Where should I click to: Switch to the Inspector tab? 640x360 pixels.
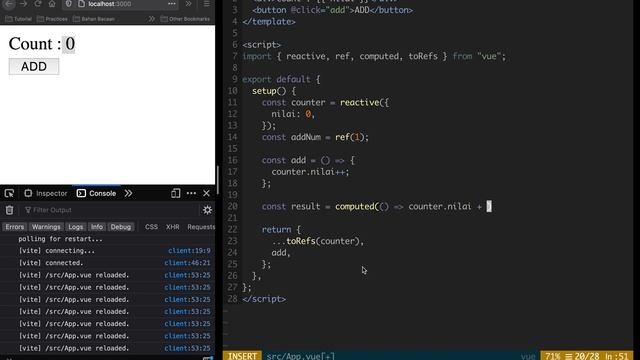coord(45,193)
